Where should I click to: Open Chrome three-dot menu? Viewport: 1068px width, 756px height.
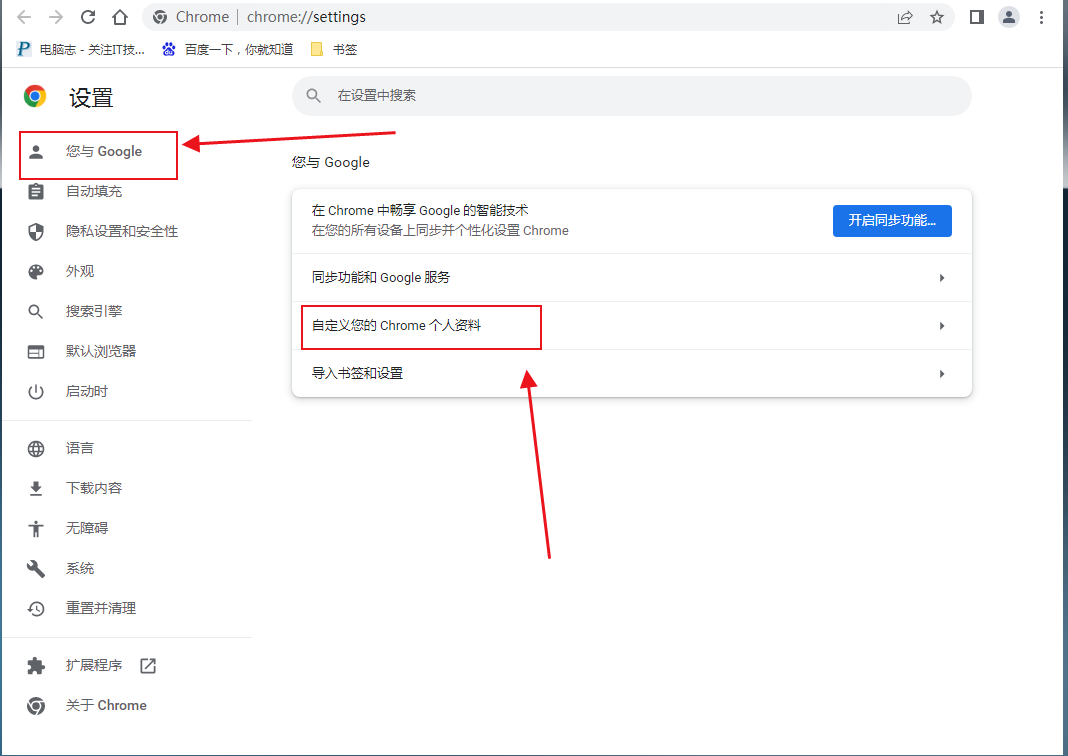click(x=1041, y=17)
